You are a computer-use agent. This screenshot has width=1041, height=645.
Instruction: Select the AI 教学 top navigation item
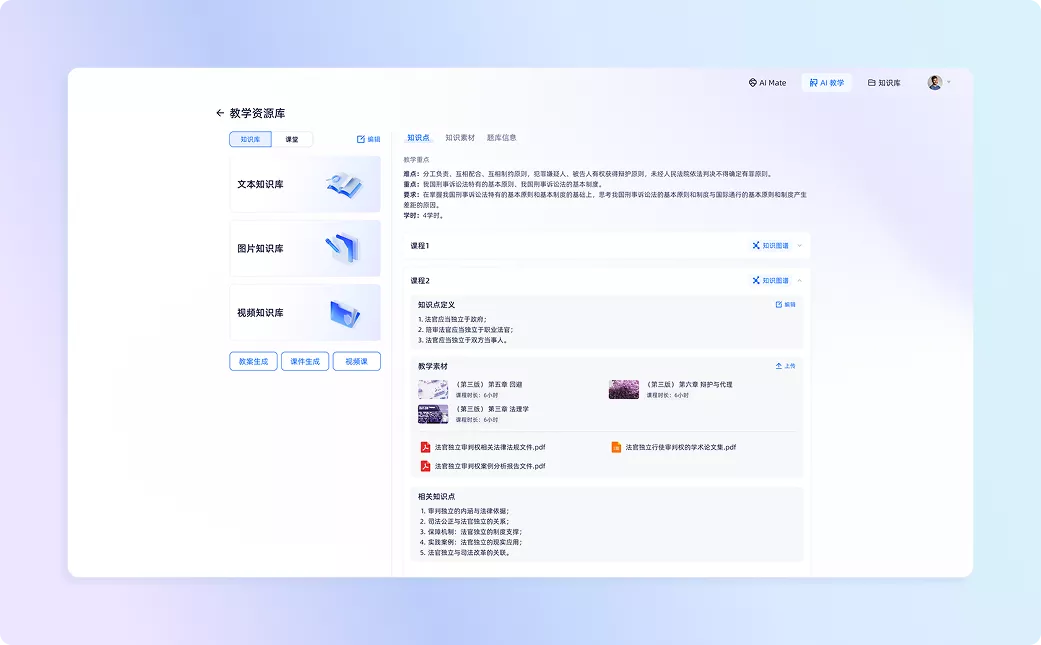pyautogui.click(x=827, y=83)
